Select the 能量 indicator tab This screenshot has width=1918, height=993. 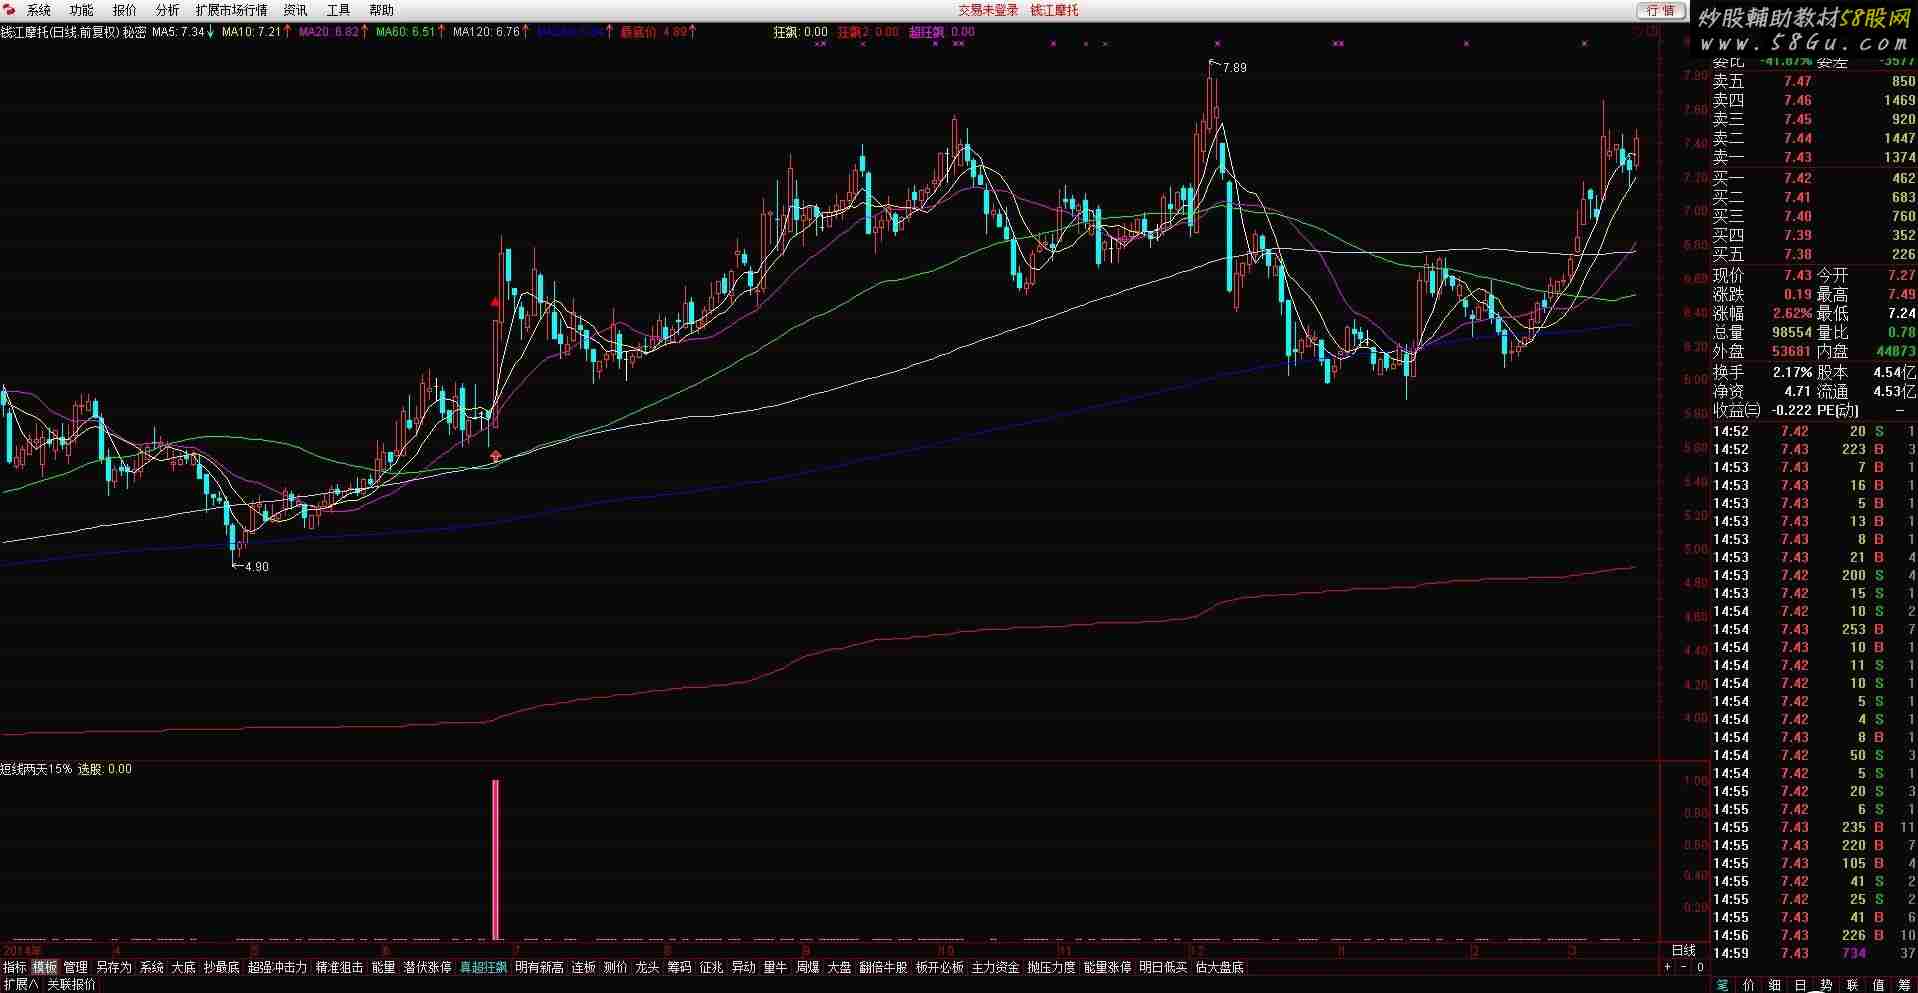point(384,967)
